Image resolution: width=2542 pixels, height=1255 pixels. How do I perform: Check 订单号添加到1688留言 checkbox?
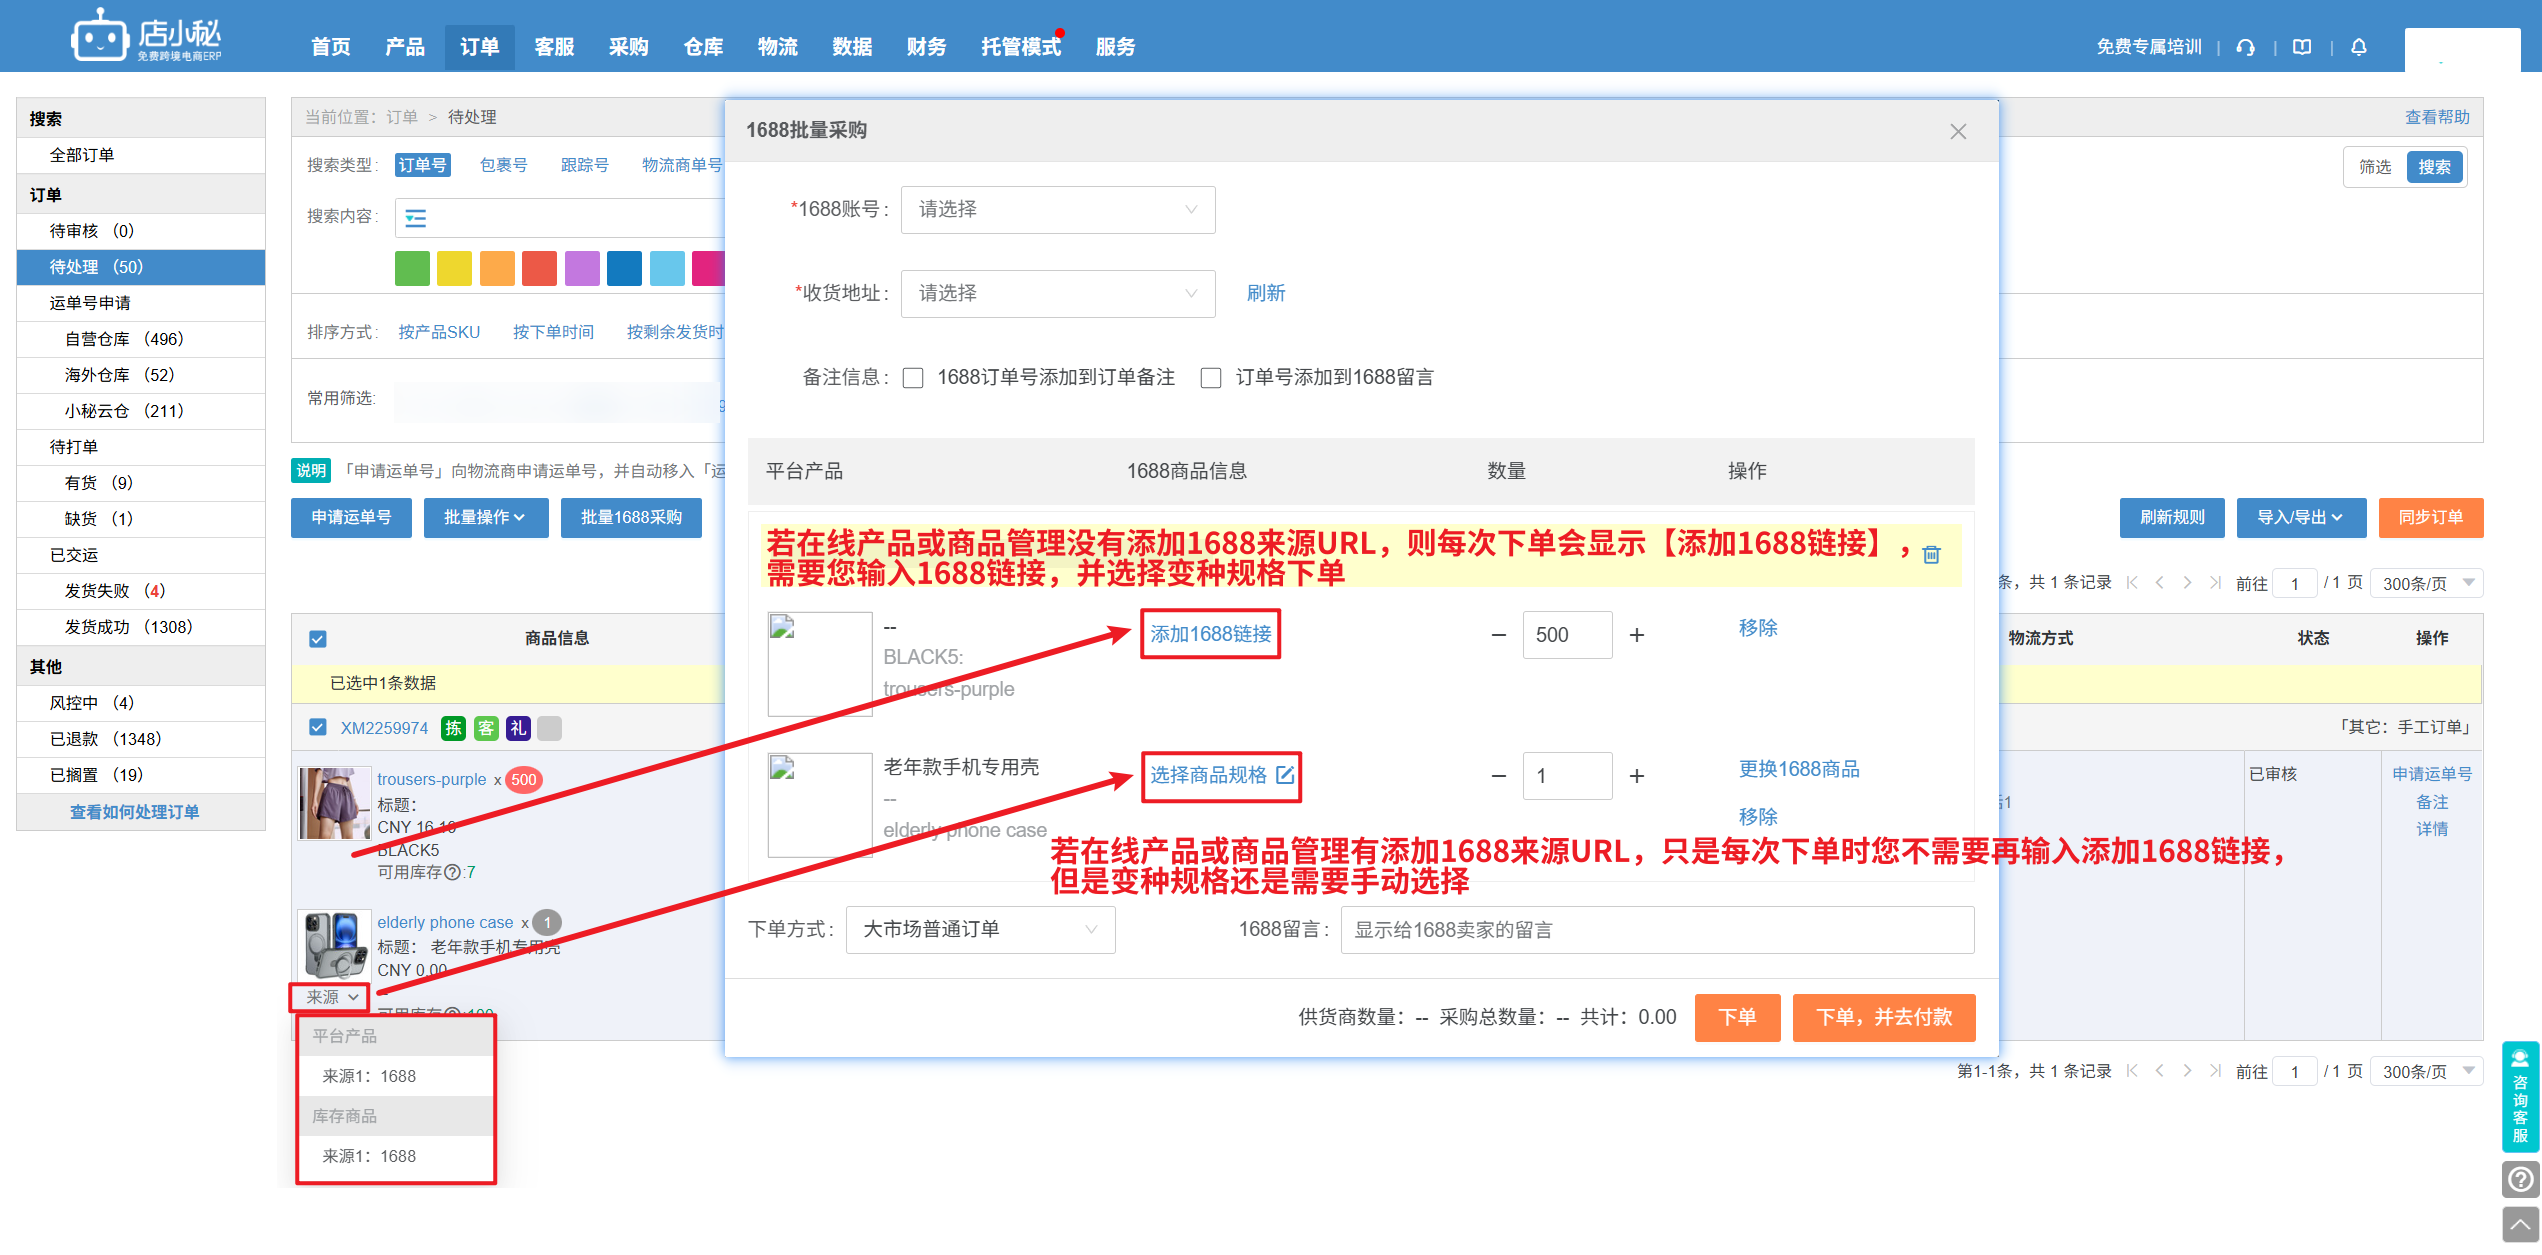tap(1210, 378)
